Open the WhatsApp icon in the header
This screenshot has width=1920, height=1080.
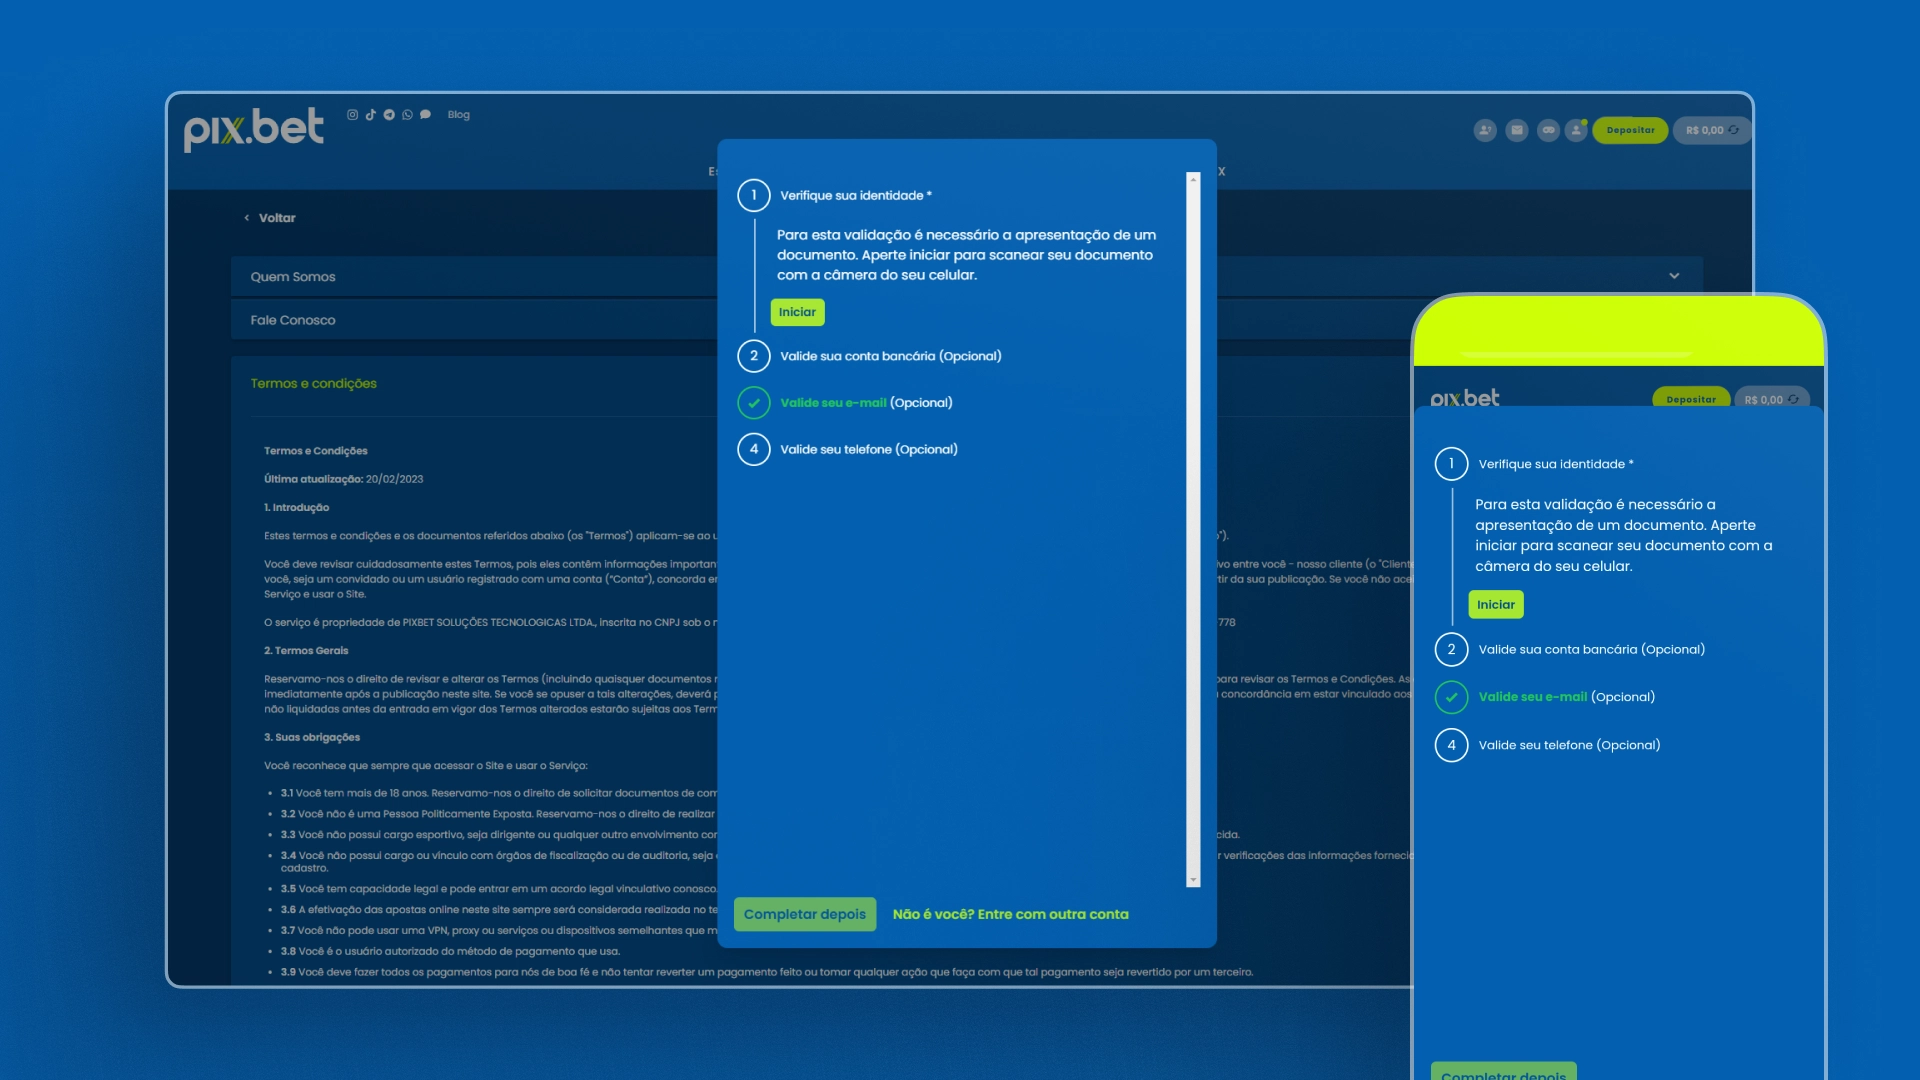click(407, 115)
